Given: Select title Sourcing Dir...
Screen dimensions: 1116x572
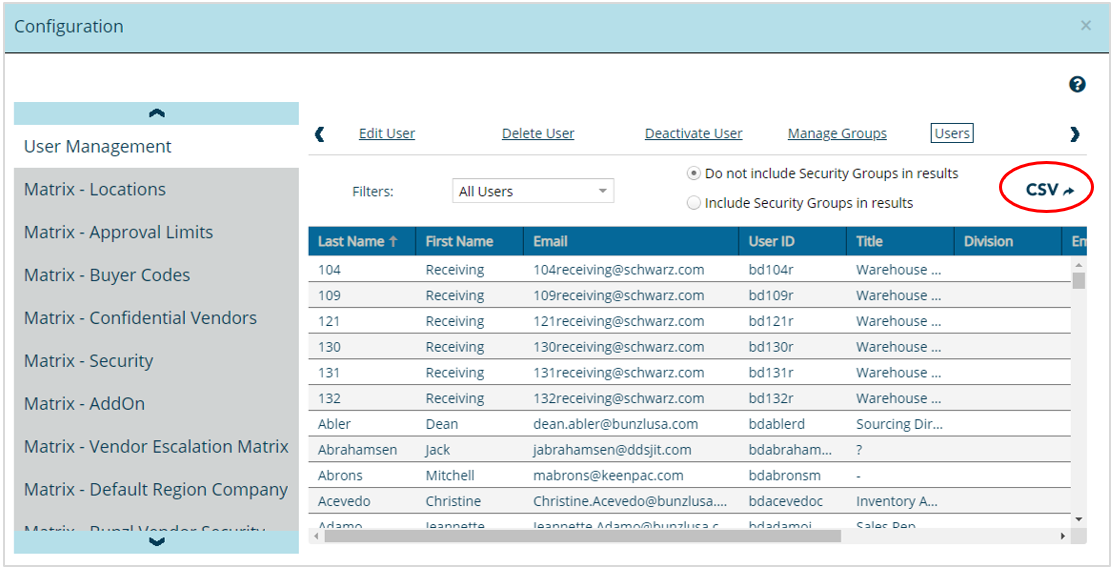Looking at the screenshot, I should pyautogui.click(x=900, y=425).
